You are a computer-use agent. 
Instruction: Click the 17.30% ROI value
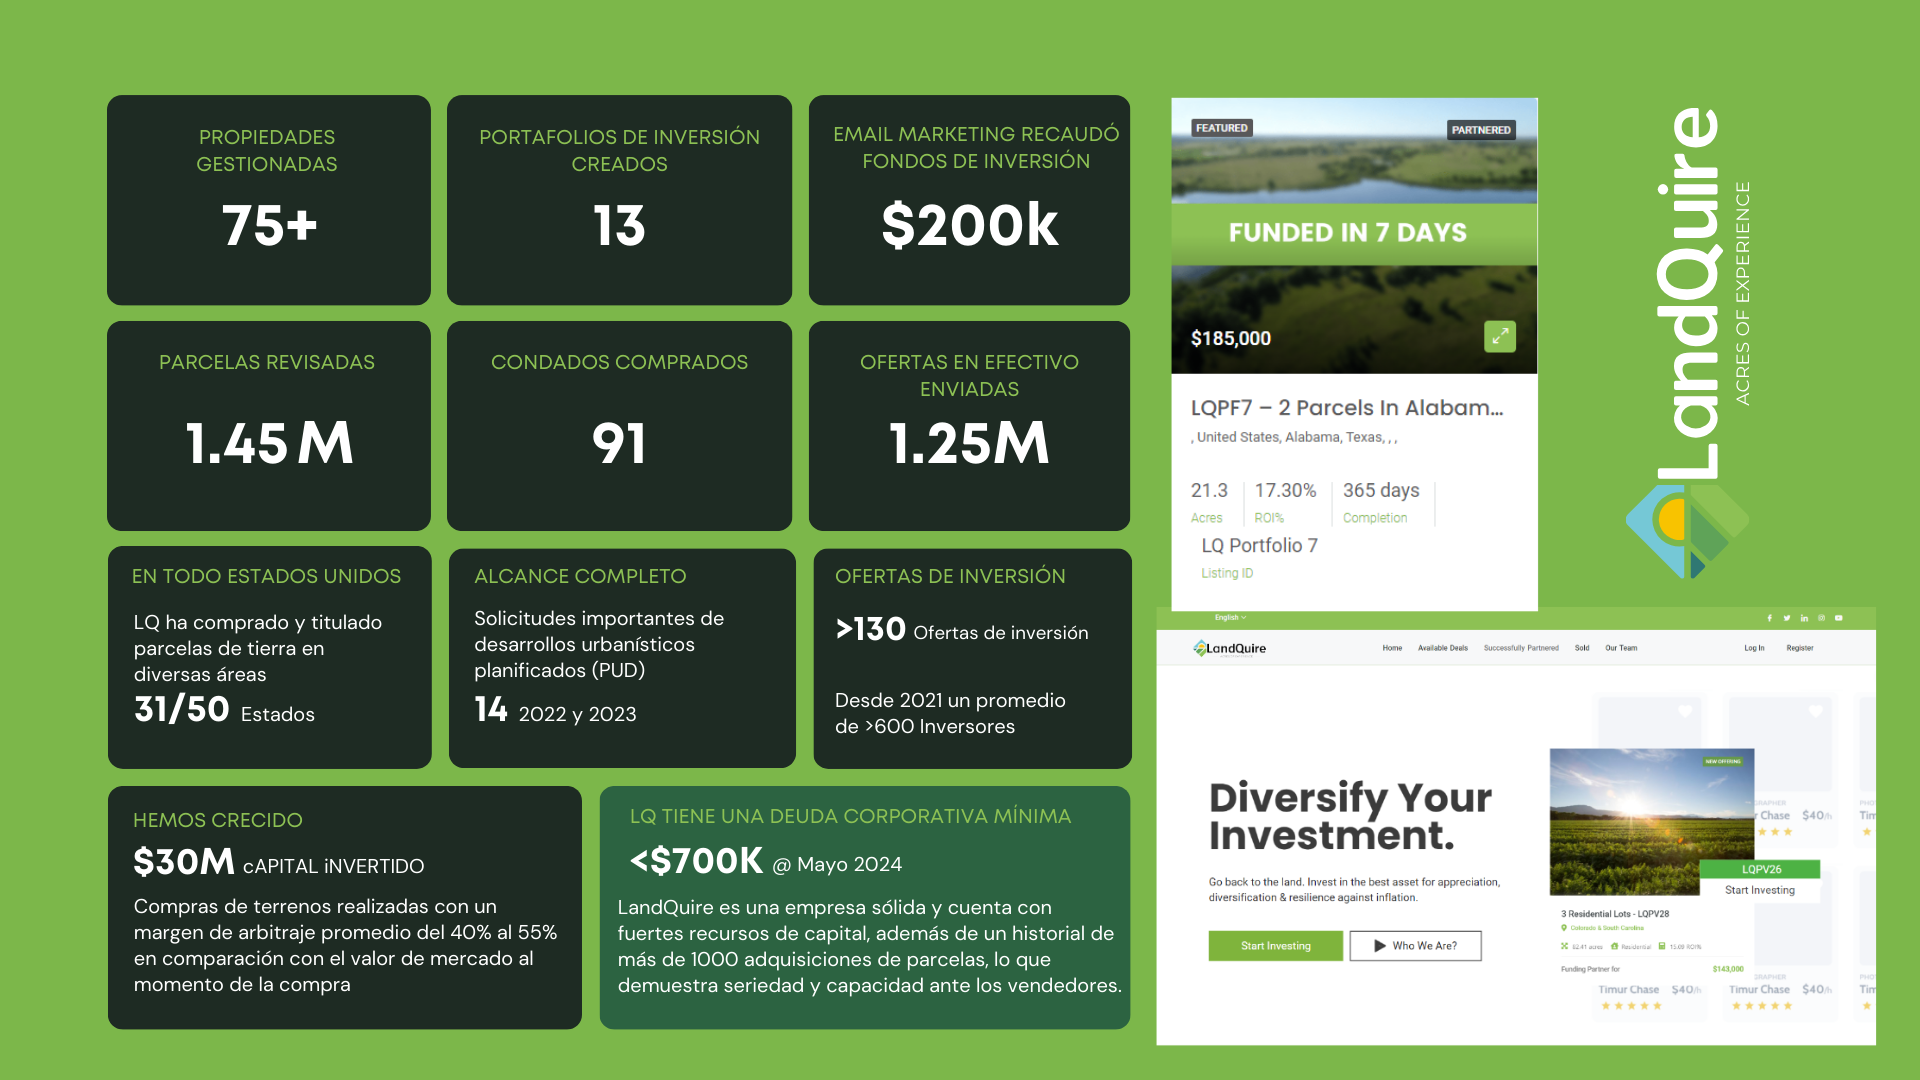click(x=1285, y=491)
